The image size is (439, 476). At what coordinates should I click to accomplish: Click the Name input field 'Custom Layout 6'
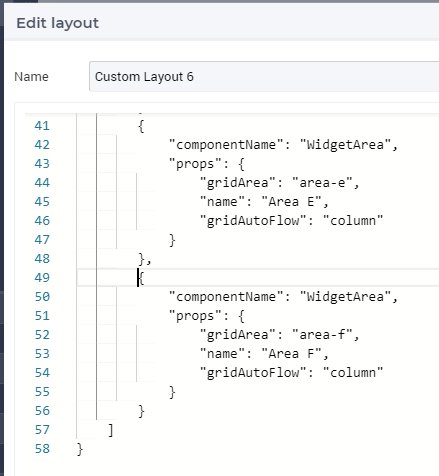264,77
